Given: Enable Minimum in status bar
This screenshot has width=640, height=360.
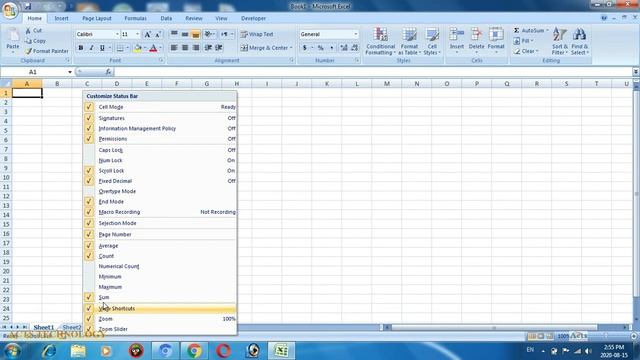Looking at the screenshot, I should coord(160,277).
